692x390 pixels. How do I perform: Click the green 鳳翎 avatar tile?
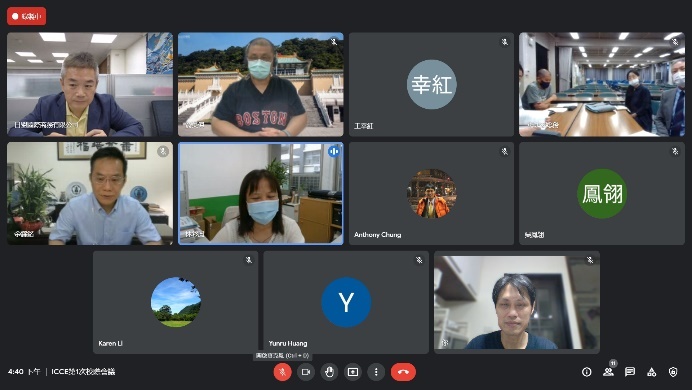[x=602, y=193]
